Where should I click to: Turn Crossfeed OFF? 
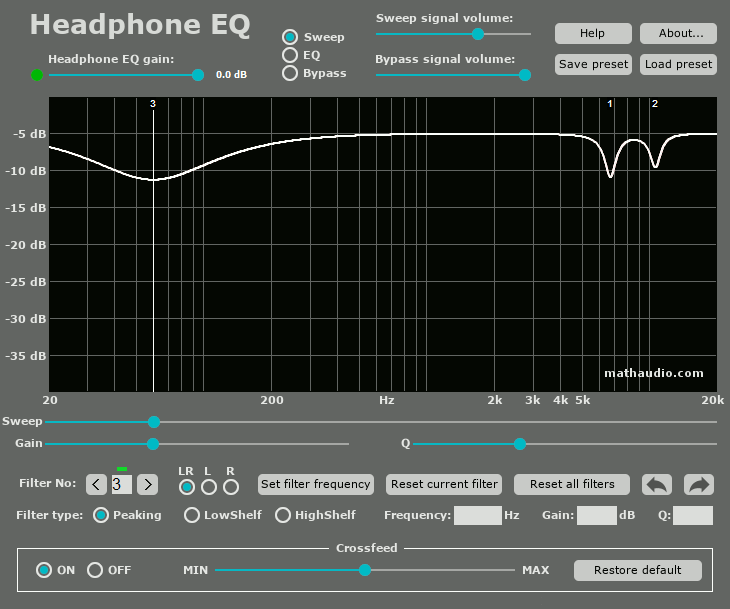pos(95,570)
